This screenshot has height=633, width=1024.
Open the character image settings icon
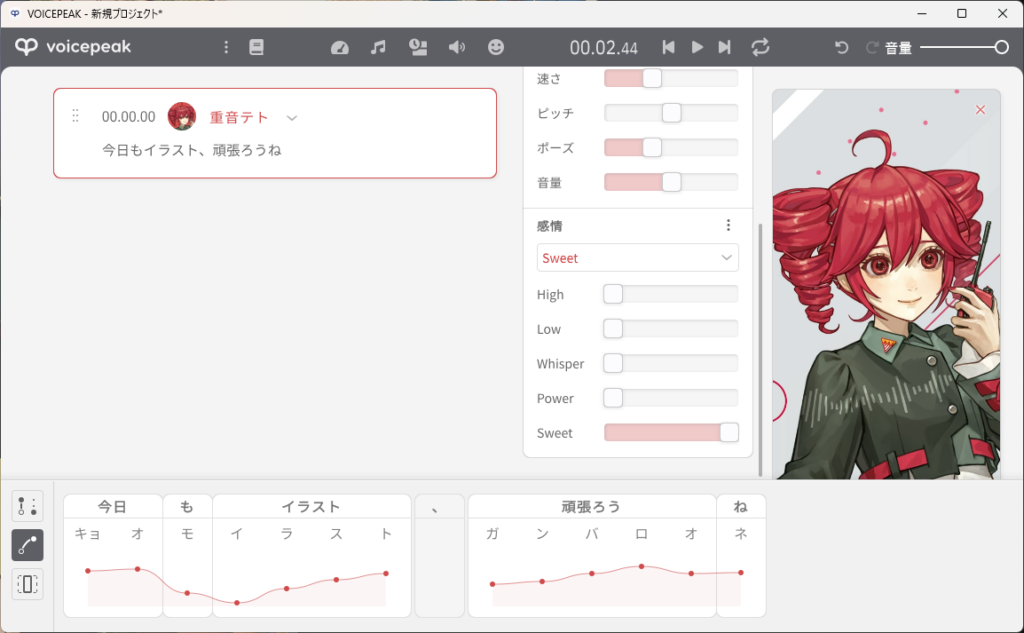418,47
